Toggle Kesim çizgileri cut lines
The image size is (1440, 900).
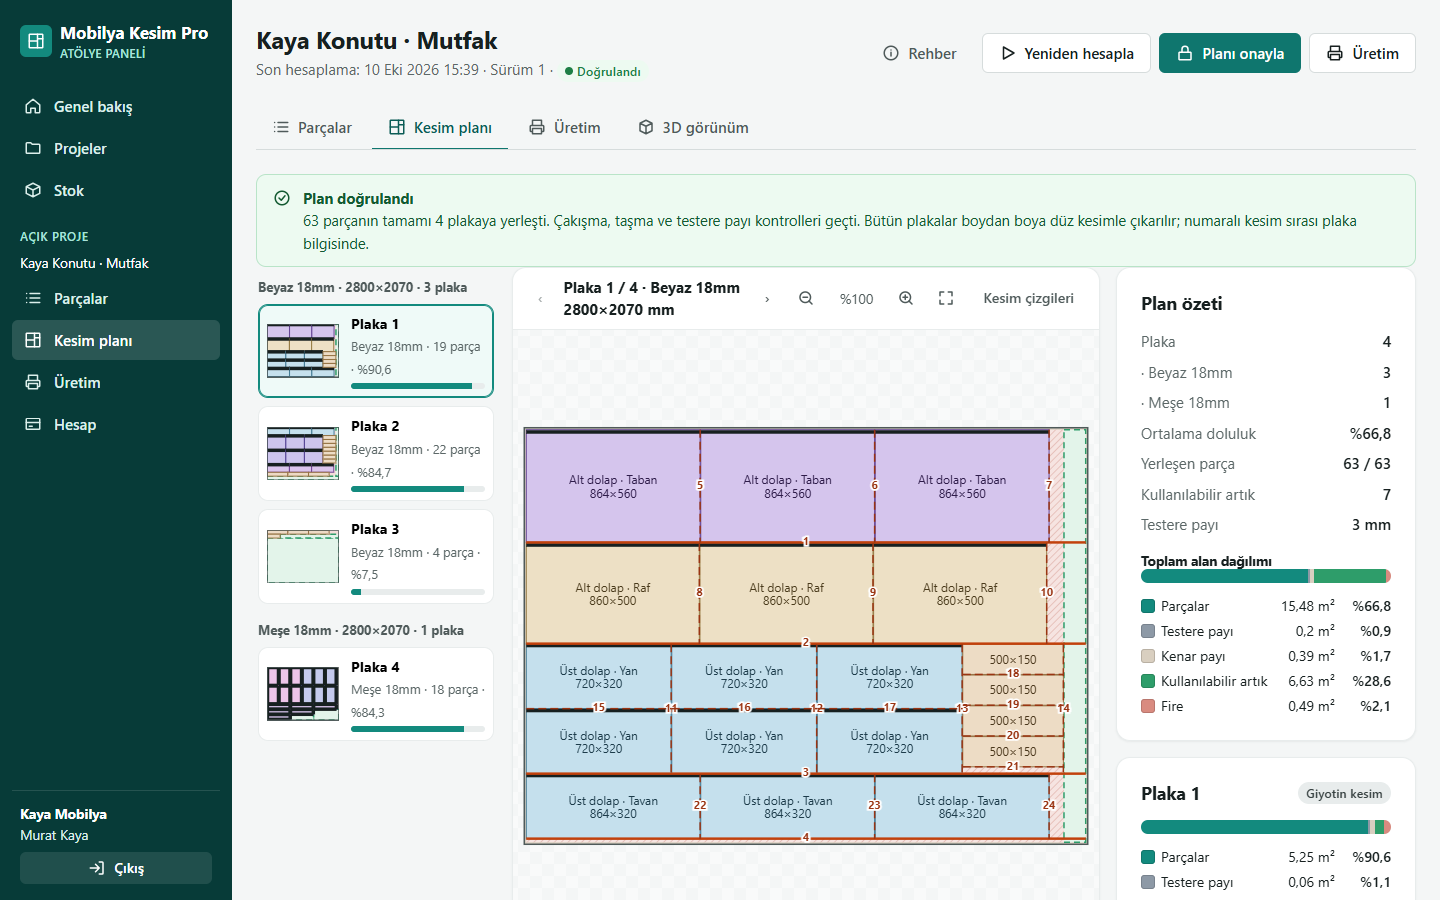pyautogui.click(x=1028, y=298)
